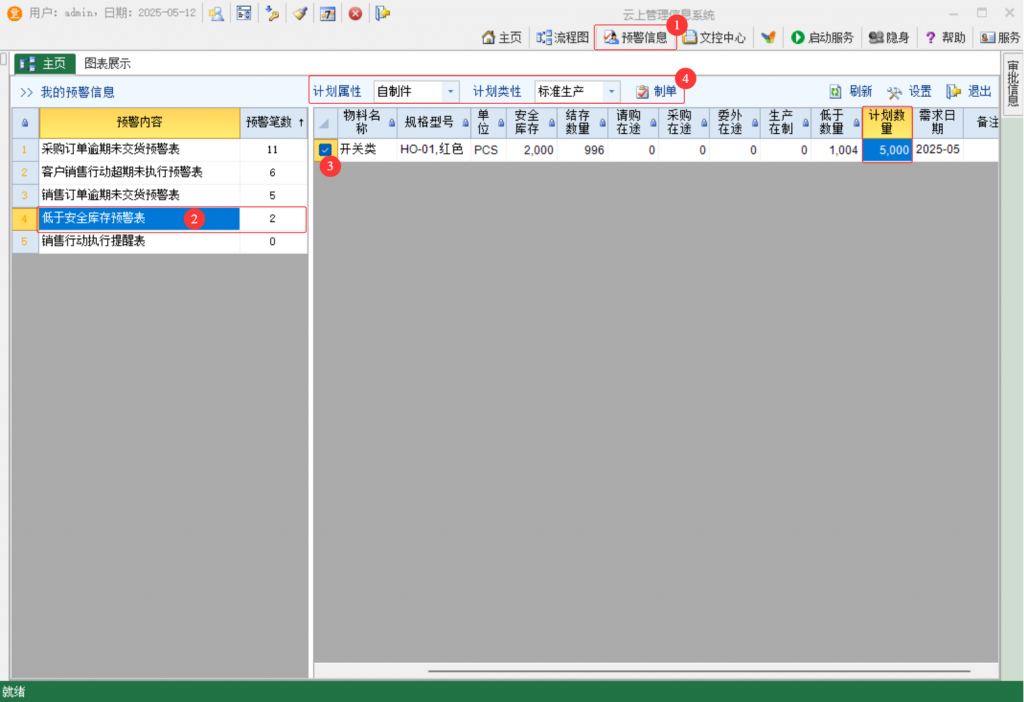The width and height of the screenshot is (1024, 702).
Task: Collapse the 我的预警信息 panel chevron
Action: (x=27, y=92)
